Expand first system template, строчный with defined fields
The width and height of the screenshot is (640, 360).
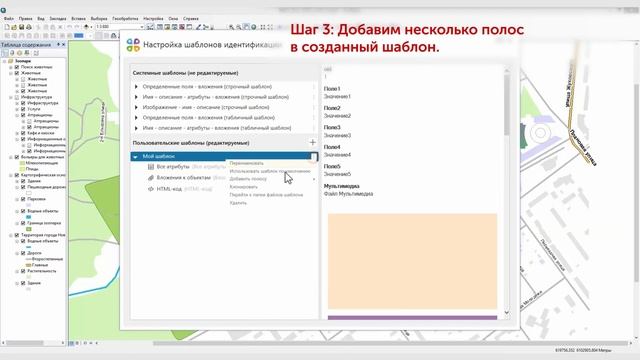[x=136, y=87]
